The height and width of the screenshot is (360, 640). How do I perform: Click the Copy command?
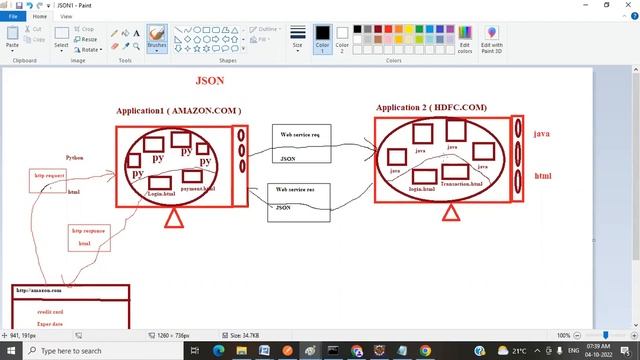click(x=34, y=40)
